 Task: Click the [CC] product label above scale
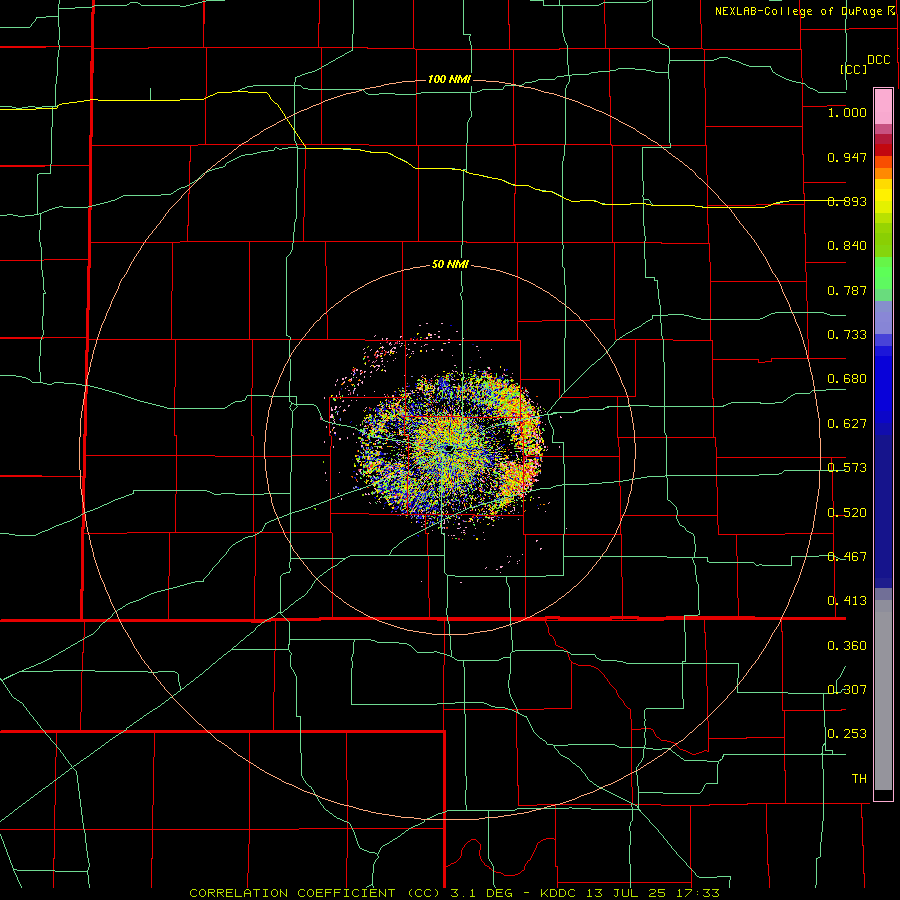point(854,69)
